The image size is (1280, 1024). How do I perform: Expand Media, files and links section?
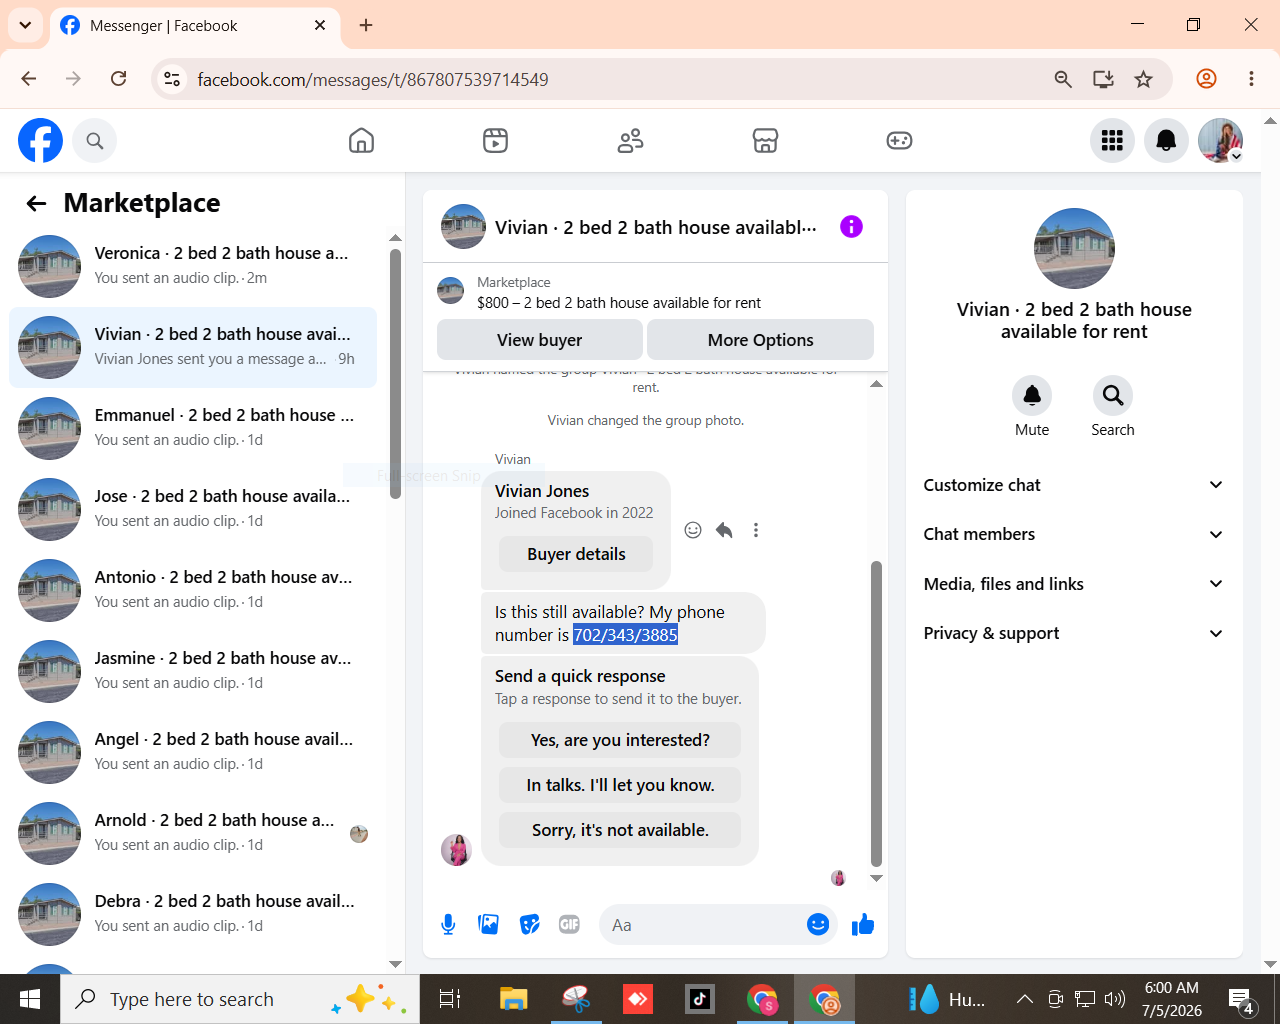coord(1074,584)
